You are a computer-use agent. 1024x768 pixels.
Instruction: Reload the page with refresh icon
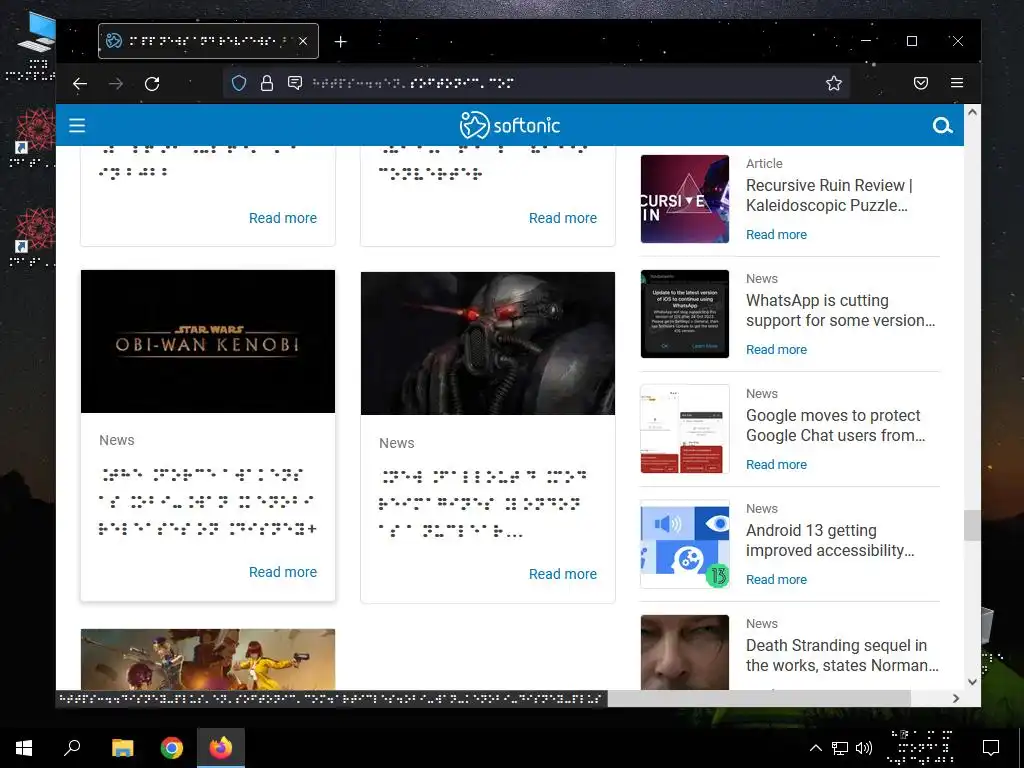point(152,83)
